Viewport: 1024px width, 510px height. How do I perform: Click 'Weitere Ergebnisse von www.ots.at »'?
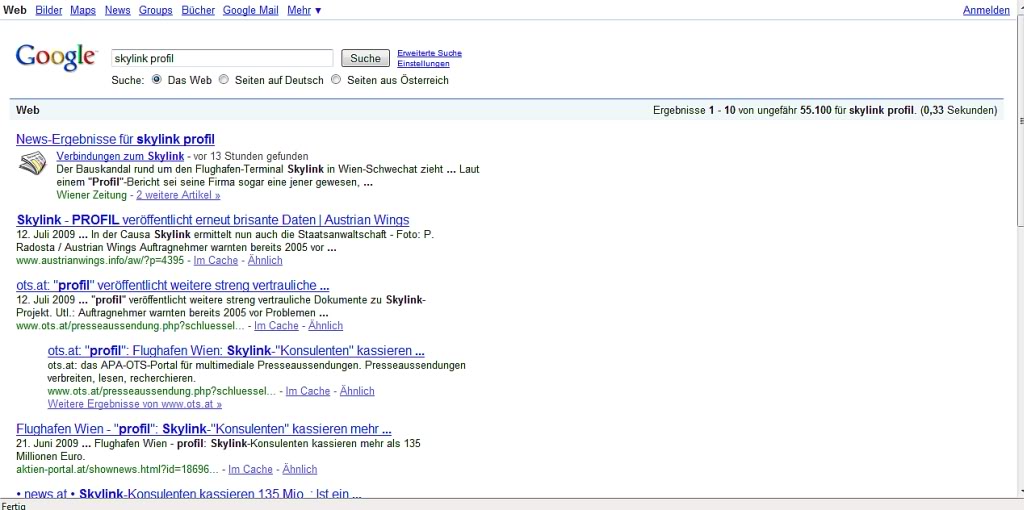135,404
